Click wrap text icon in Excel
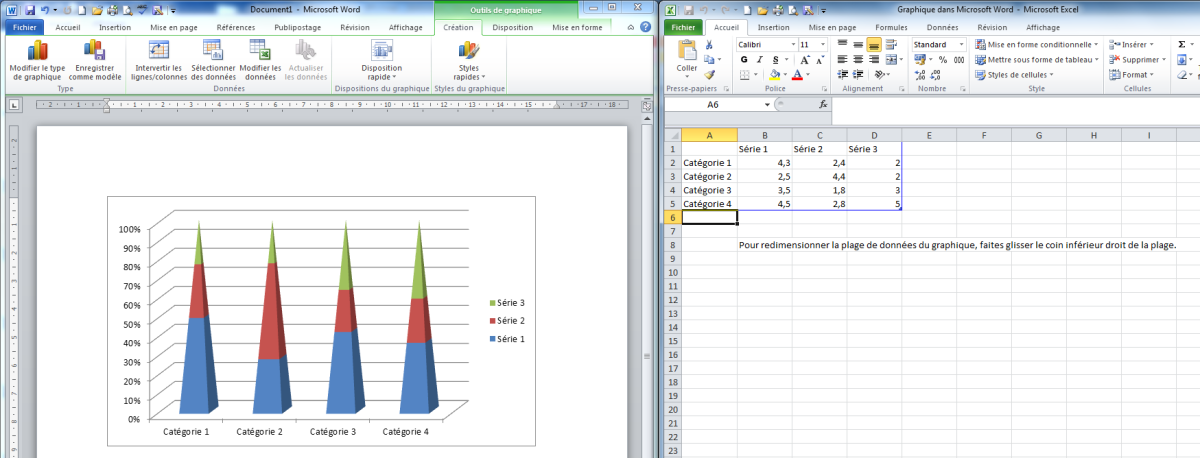 coord(891,44)
